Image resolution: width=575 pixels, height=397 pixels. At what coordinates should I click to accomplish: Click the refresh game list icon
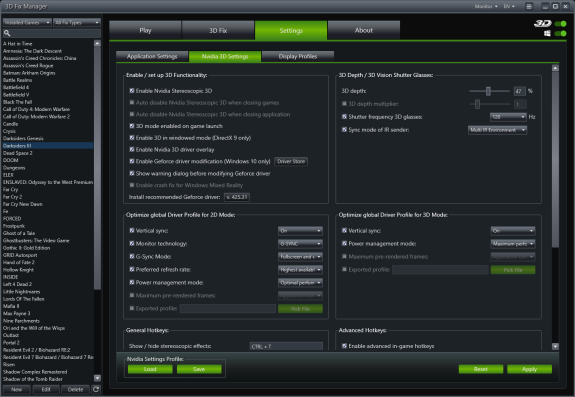pyautogui.click(x=96, y=389)
